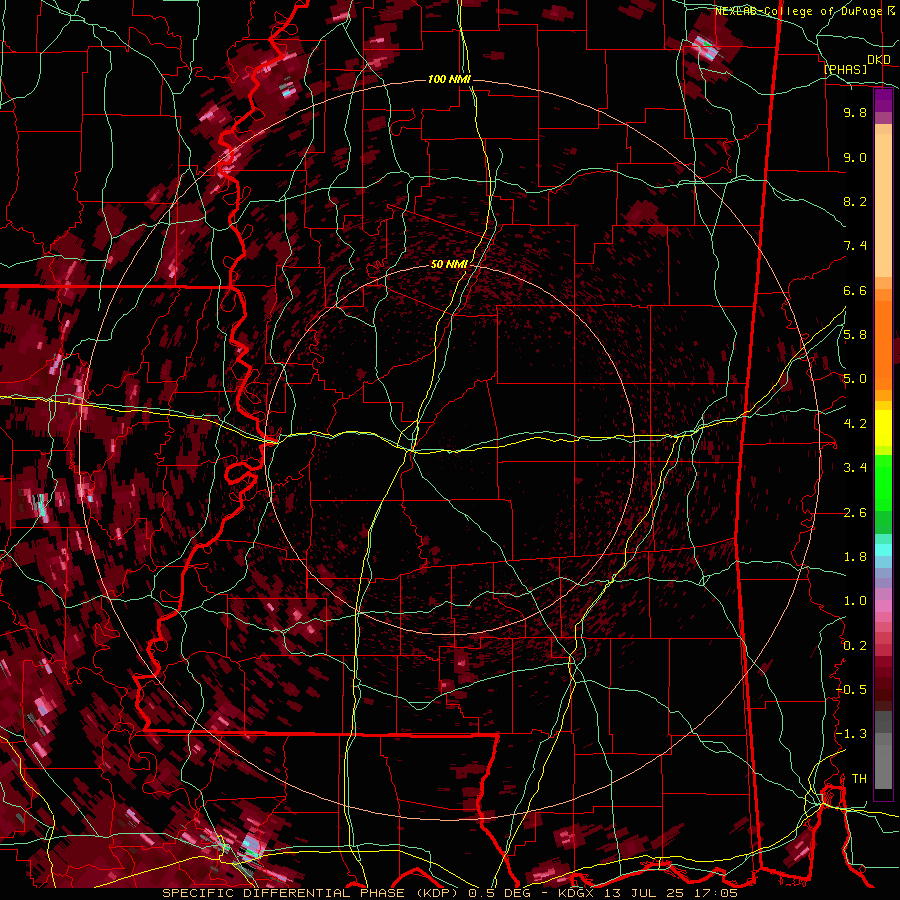Viewport: 900px width, 900px height.
Task: Click the orange color bar segment
Action: [883, 344]
